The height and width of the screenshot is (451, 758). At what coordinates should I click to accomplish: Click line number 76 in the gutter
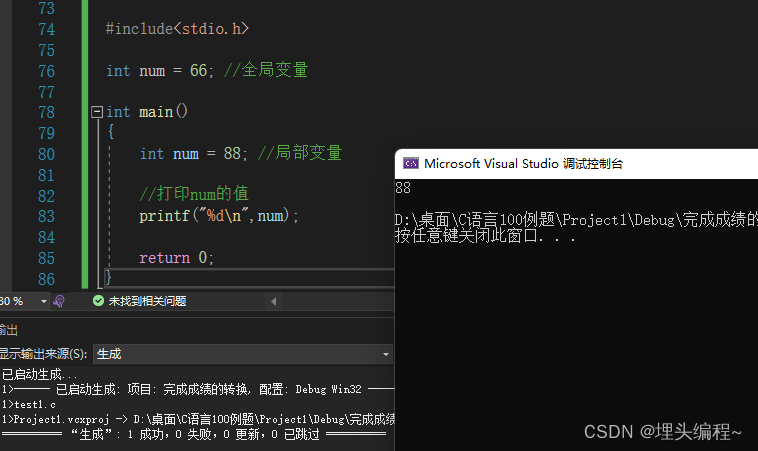point(46,72)
